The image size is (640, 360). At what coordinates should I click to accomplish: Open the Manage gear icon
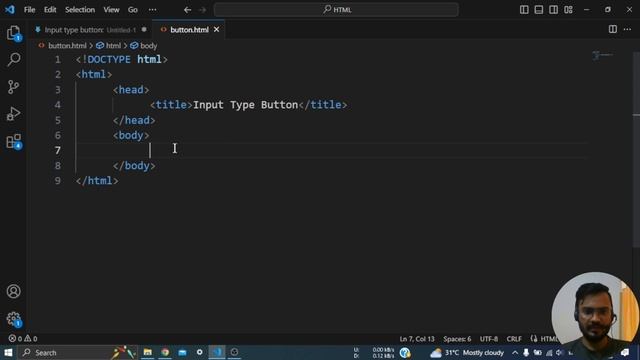(x=13, y=318)
